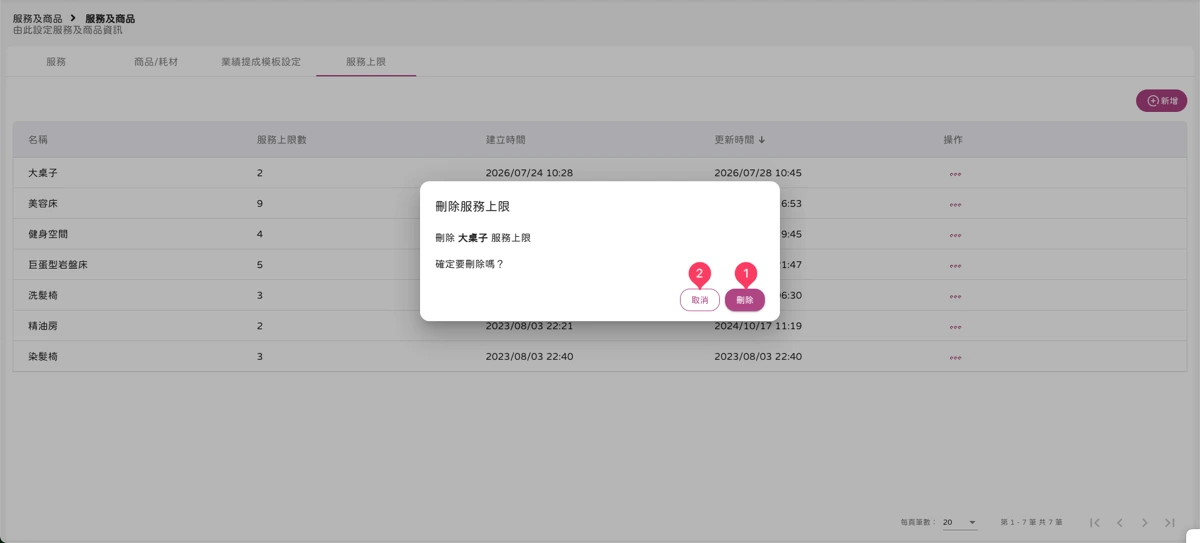The height and width of the screenshot is (543, 1200).
Task: Click the 新增 add button
Action: click(1161, 101)
